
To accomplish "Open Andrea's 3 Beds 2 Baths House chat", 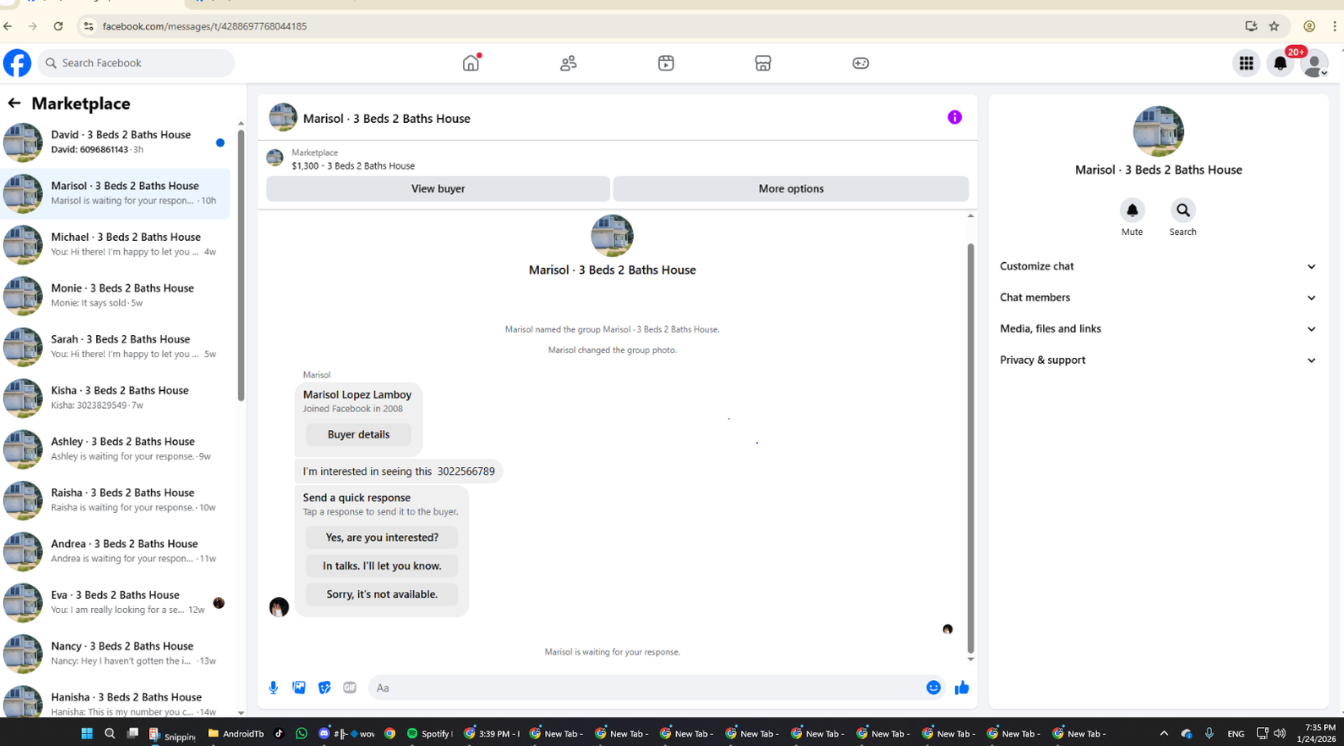I will tap(116, 551).
